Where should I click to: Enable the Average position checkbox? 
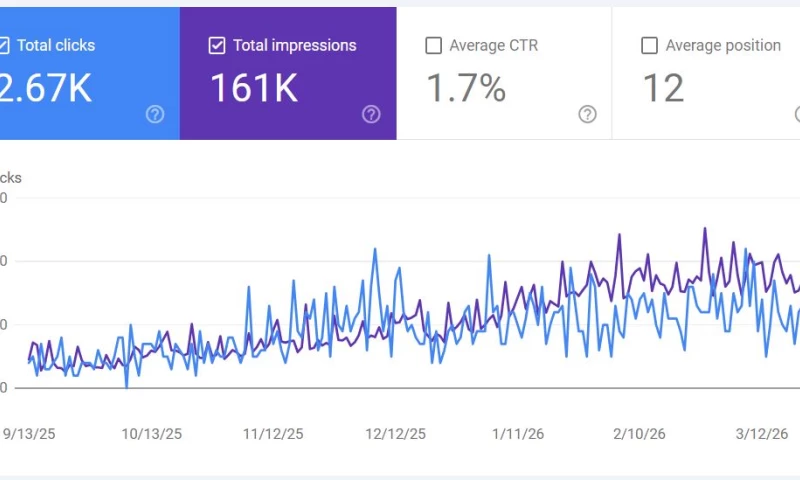[649, 45]
